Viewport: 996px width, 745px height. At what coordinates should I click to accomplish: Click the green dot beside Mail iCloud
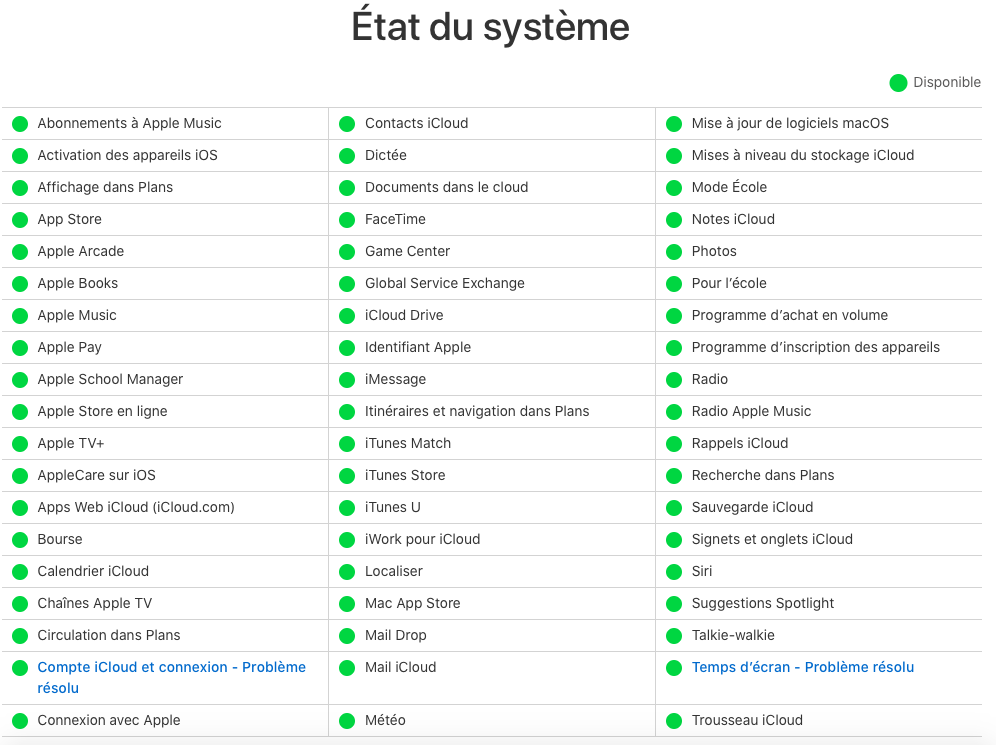347,668
